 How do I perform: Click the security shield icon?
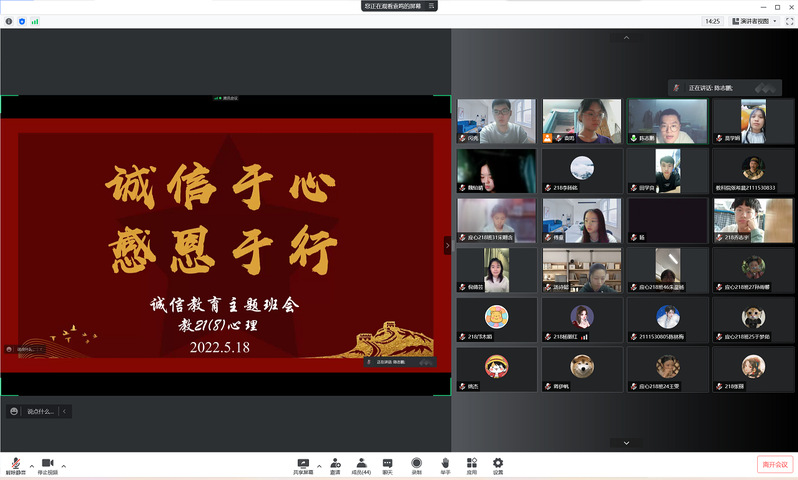(22, 20)
